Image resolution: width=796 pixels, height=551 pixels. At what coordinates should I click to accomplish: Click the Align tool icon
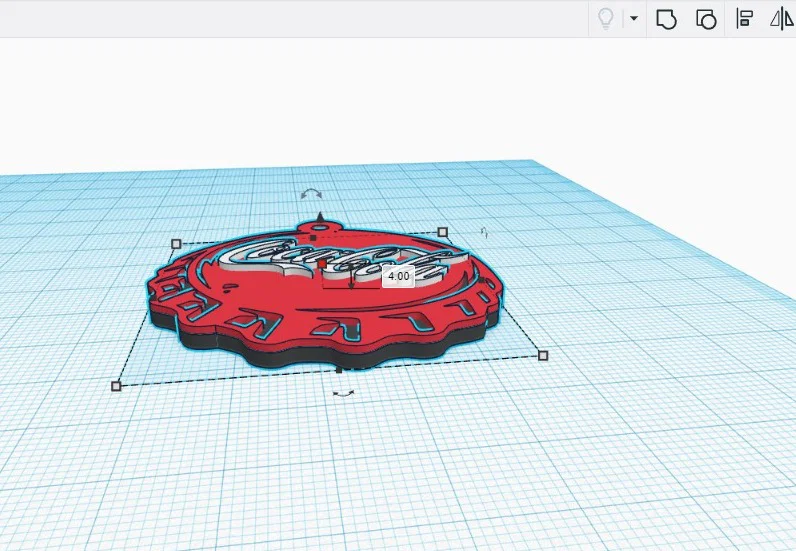coord(744,19)
